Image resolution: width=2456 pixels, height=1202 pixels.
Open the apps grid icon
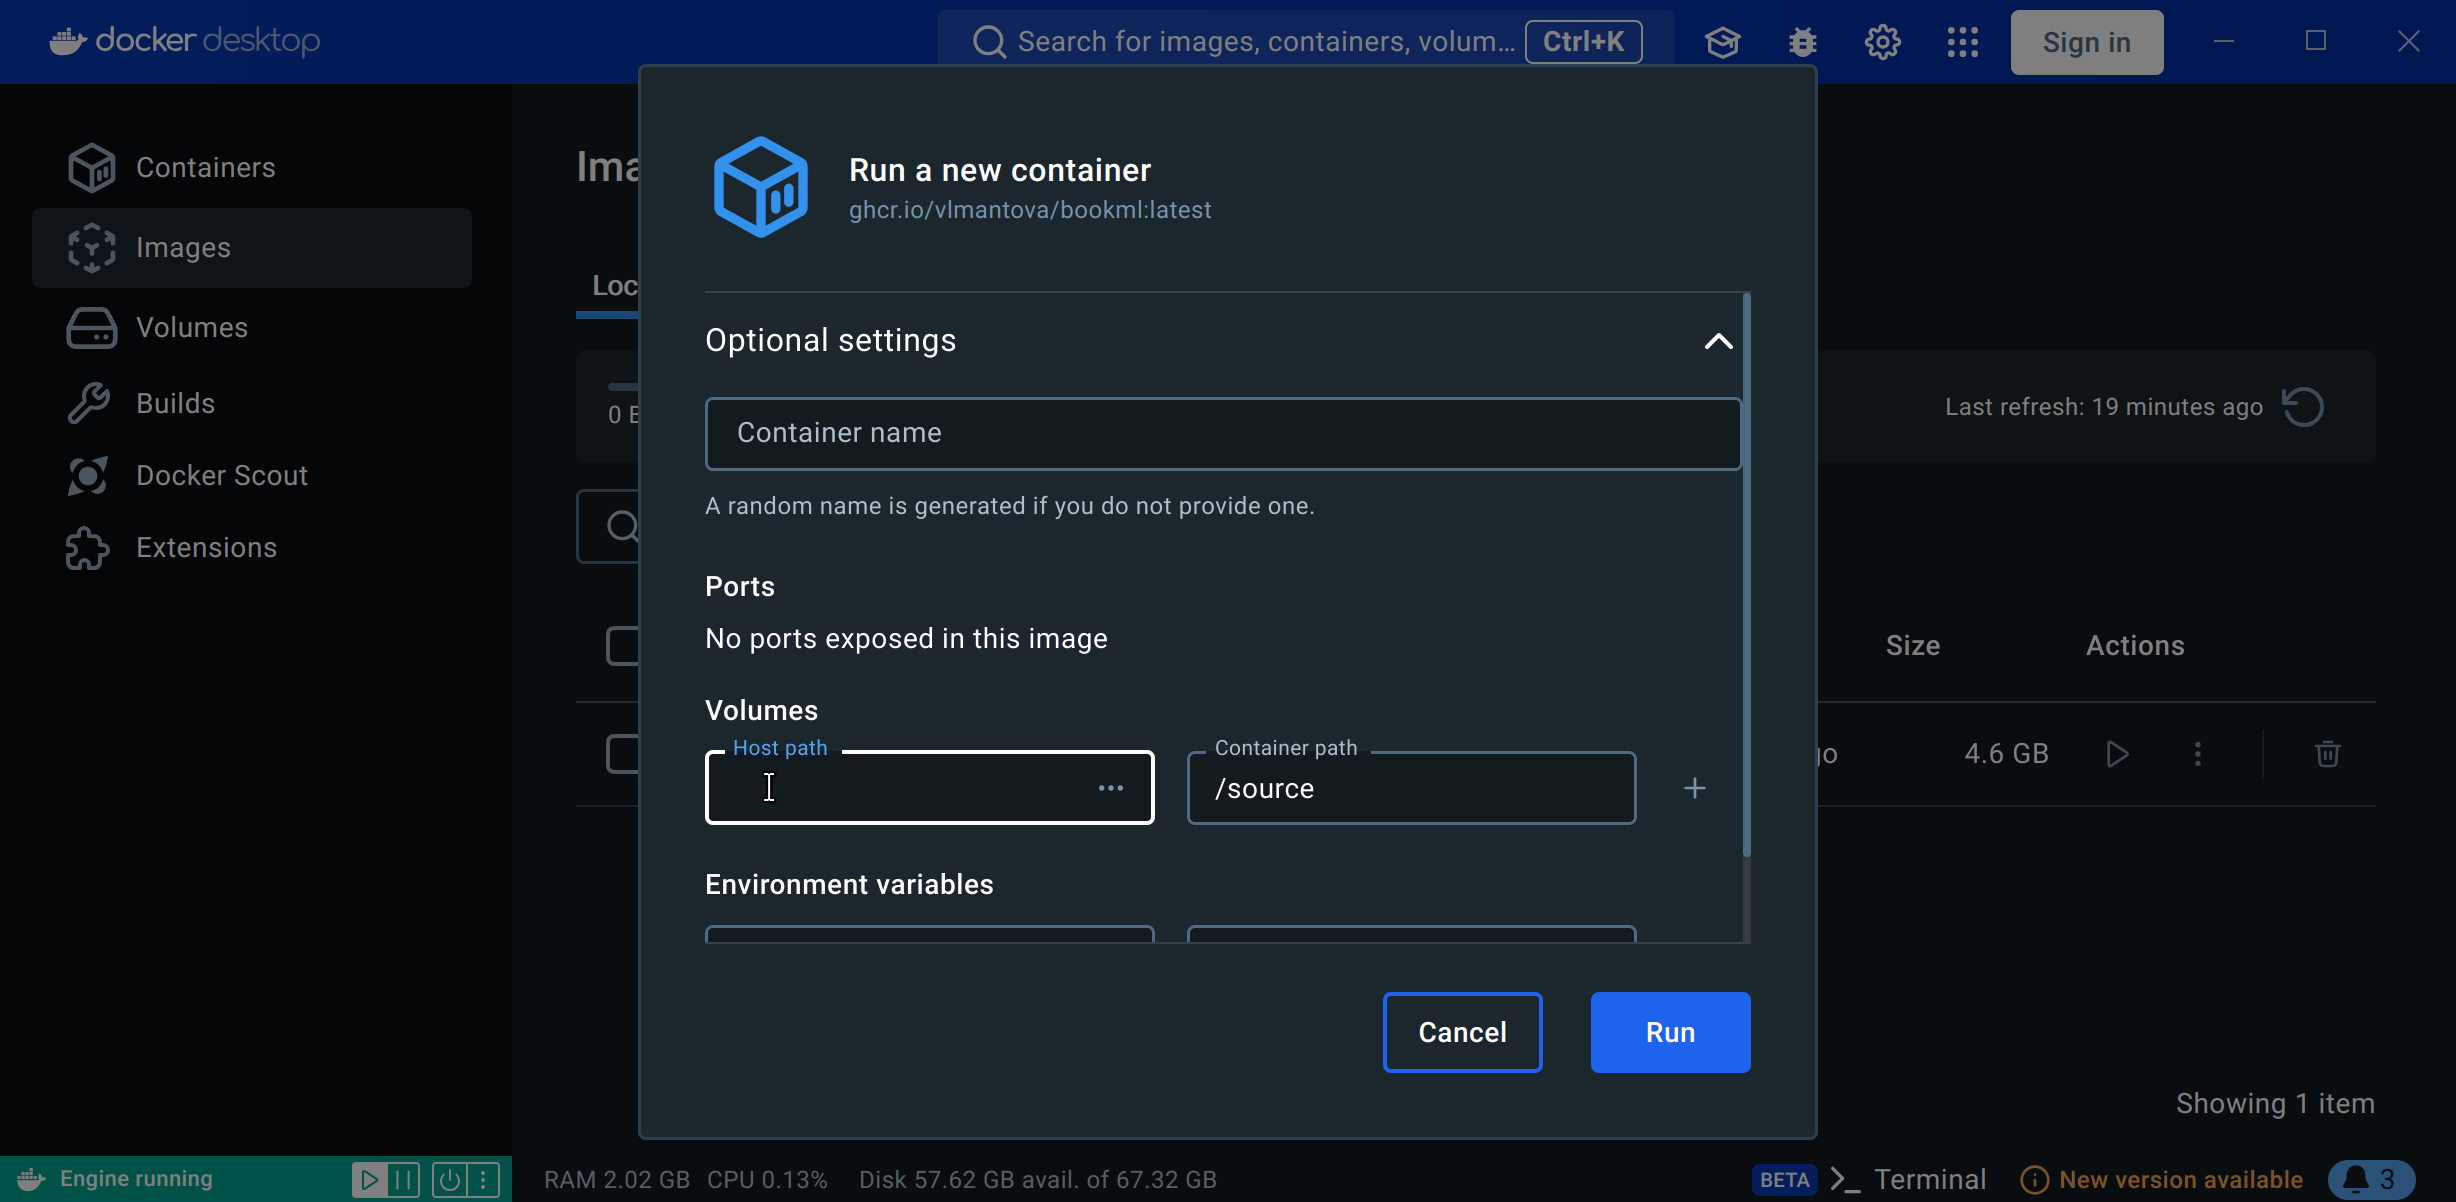pyautogui.click(x=1962, y=42)
